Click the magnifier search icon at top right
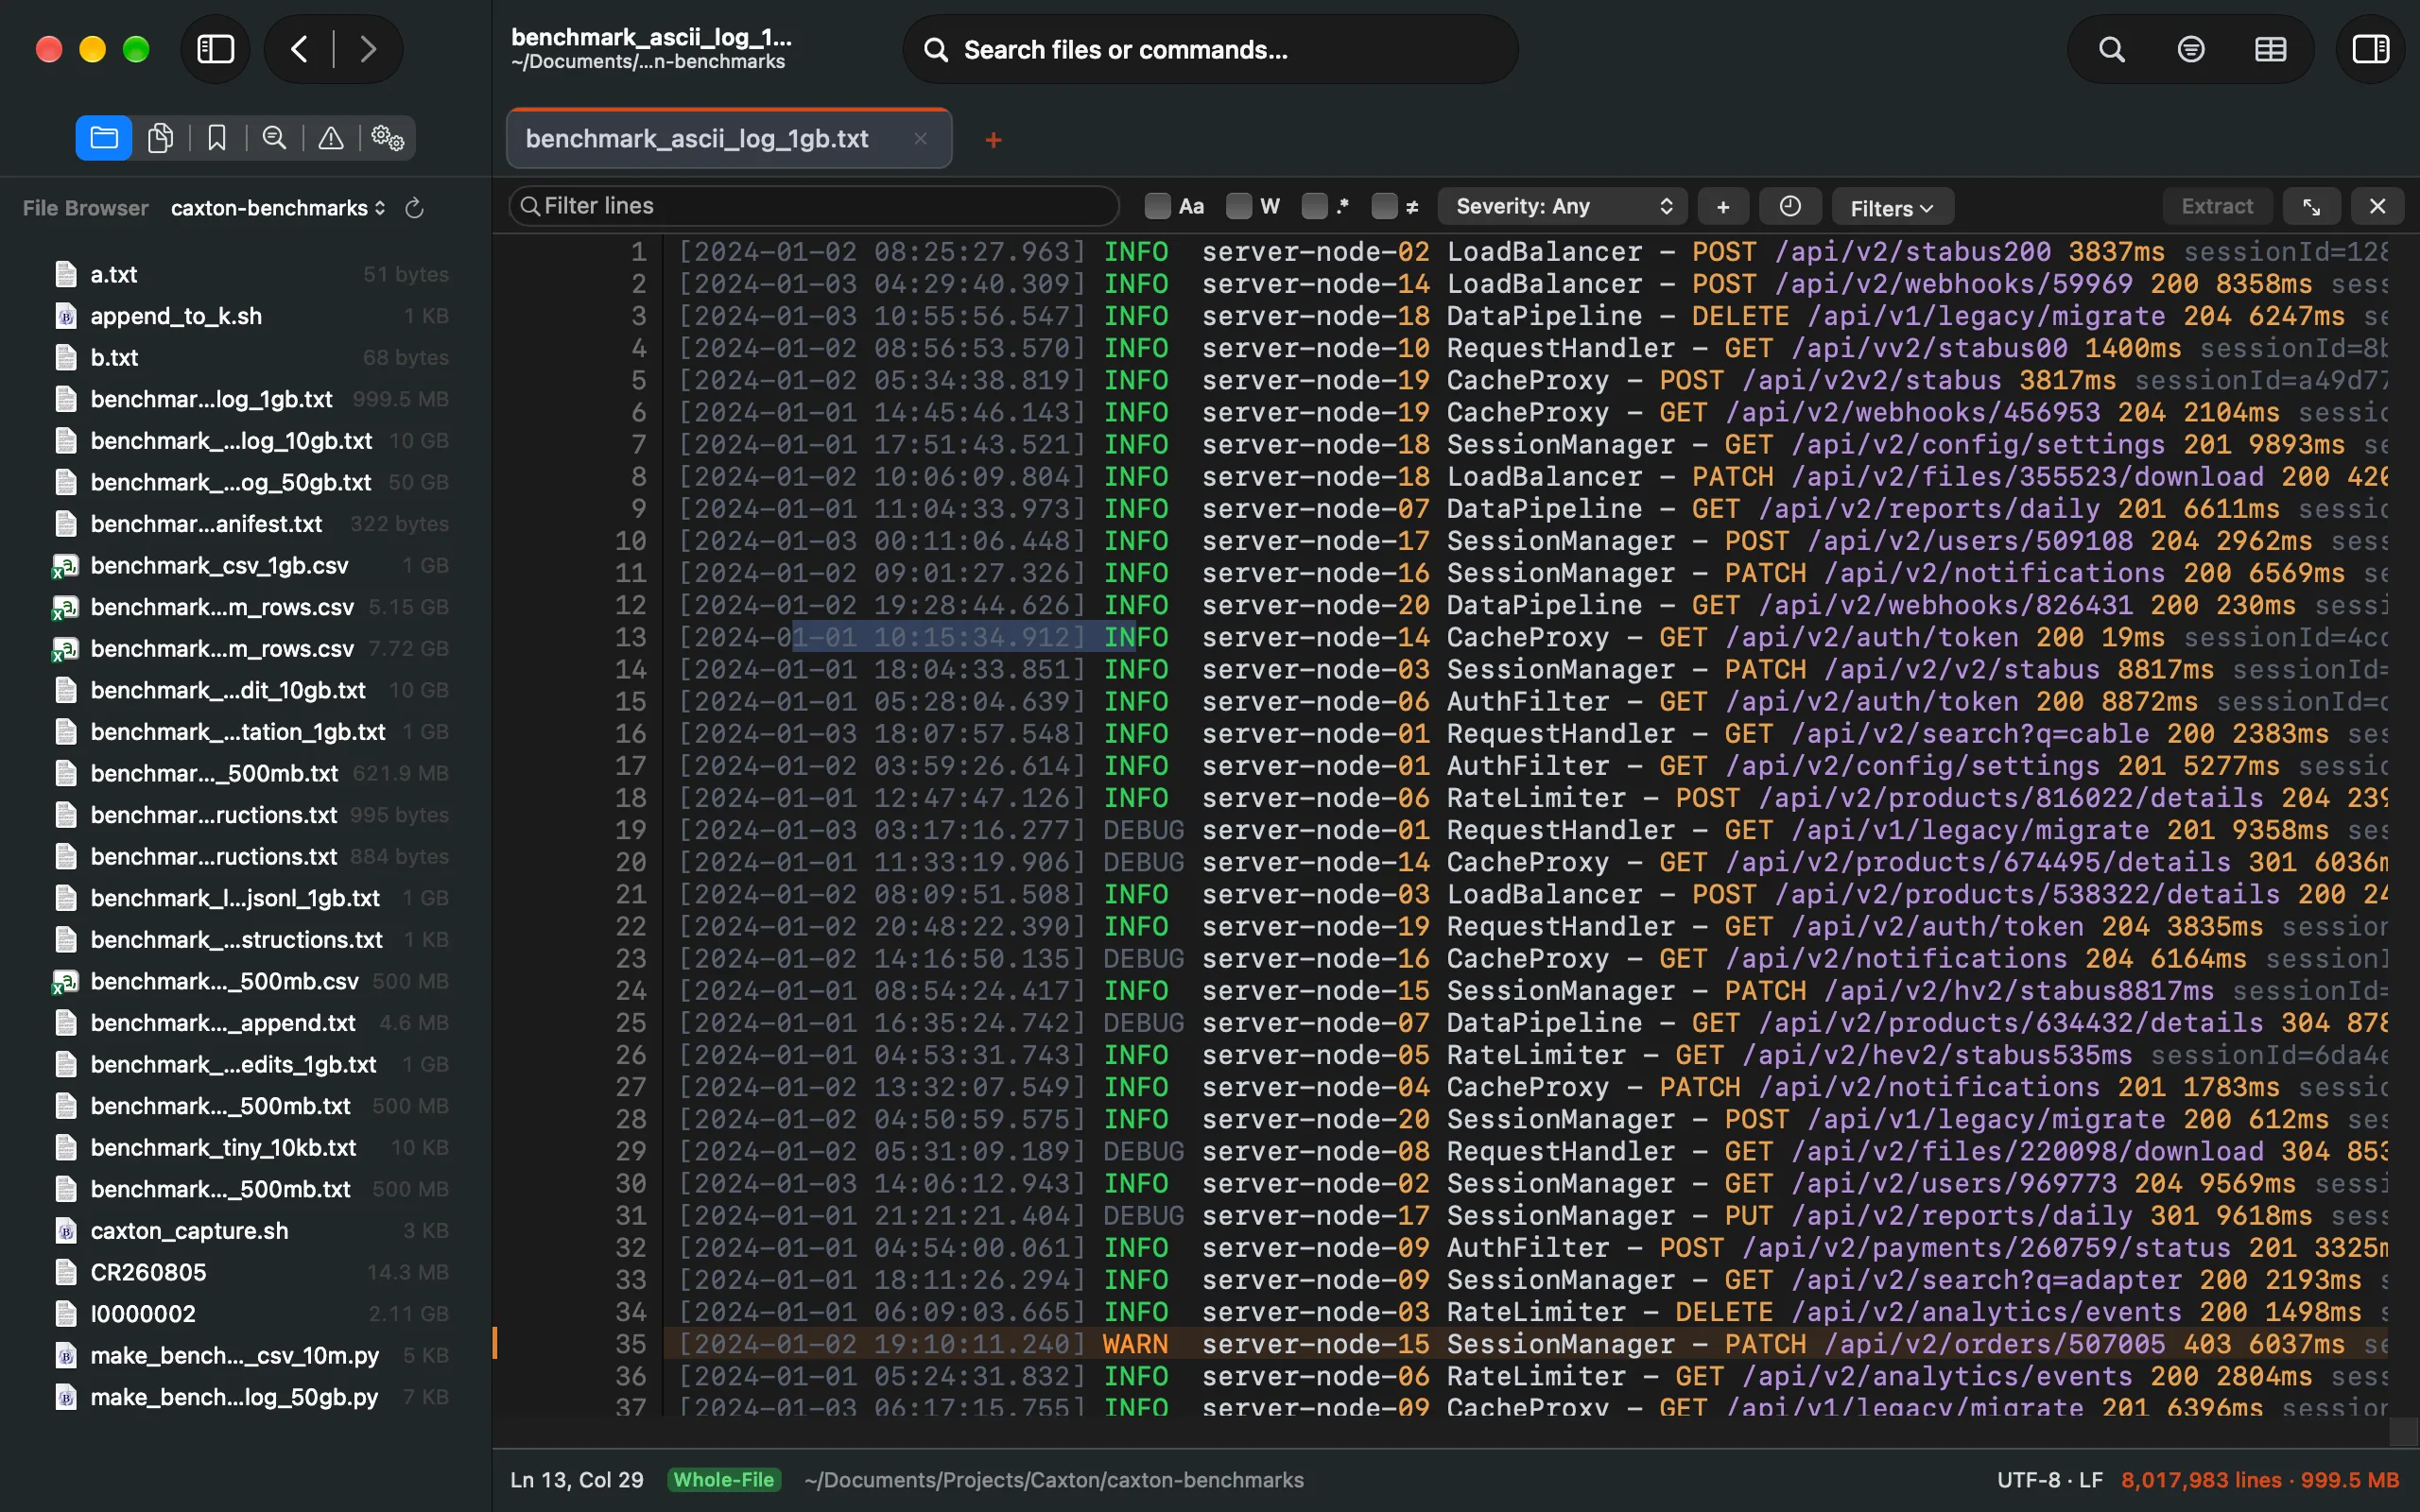 [x=2111, y=49]
